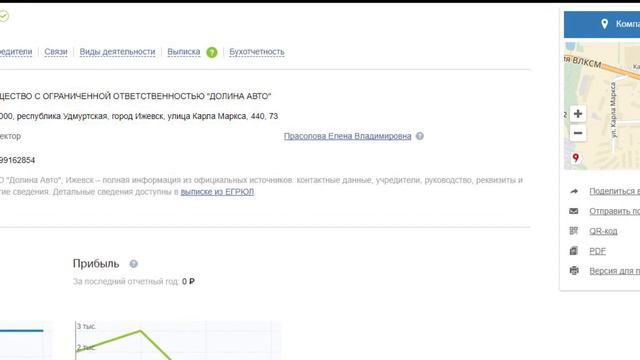Follow the выписке из ЕГРЮЛ link
The height and width of the screenshot is (360, 640).
click(x=218, y=192)
